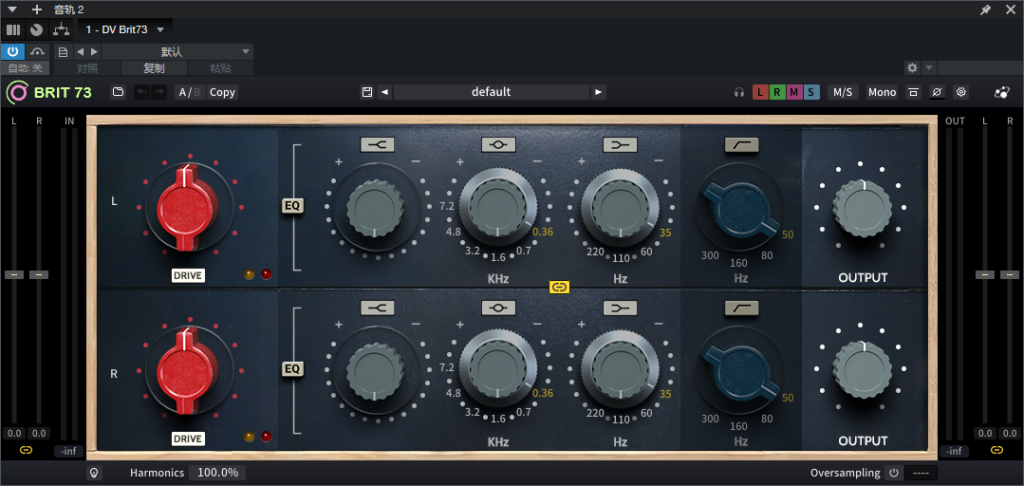
Task: Click the BRIT 73 logo
Action: point(50,92)
